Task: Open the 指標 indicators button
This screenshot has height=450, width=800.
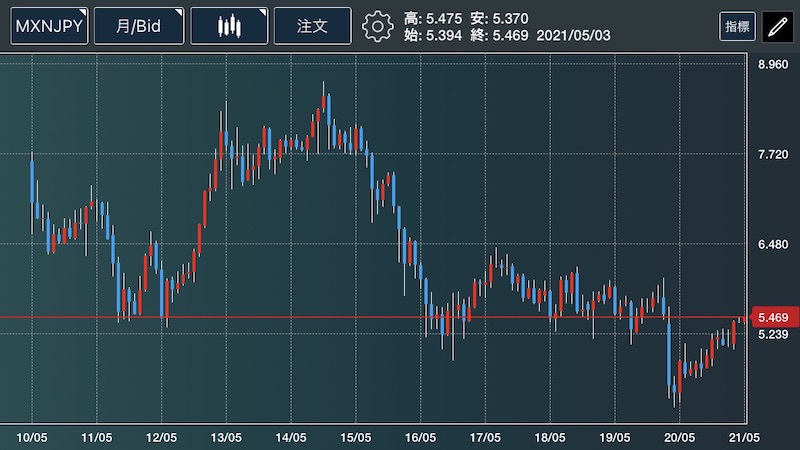Action: pos(737,27)
